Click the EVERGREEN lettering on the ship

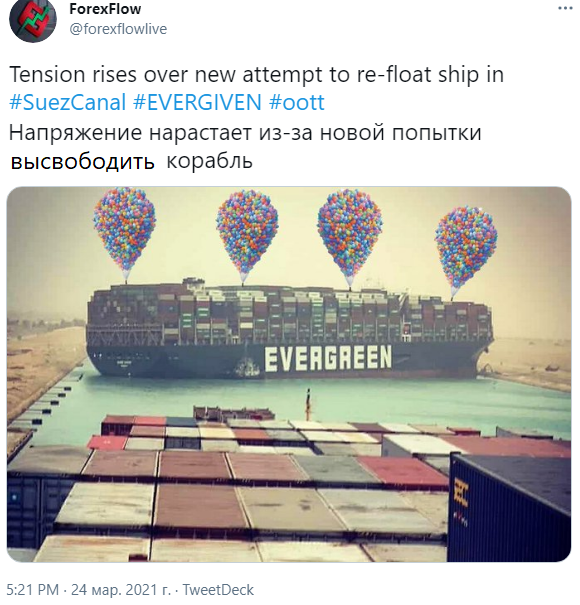(x=328, y=358)
